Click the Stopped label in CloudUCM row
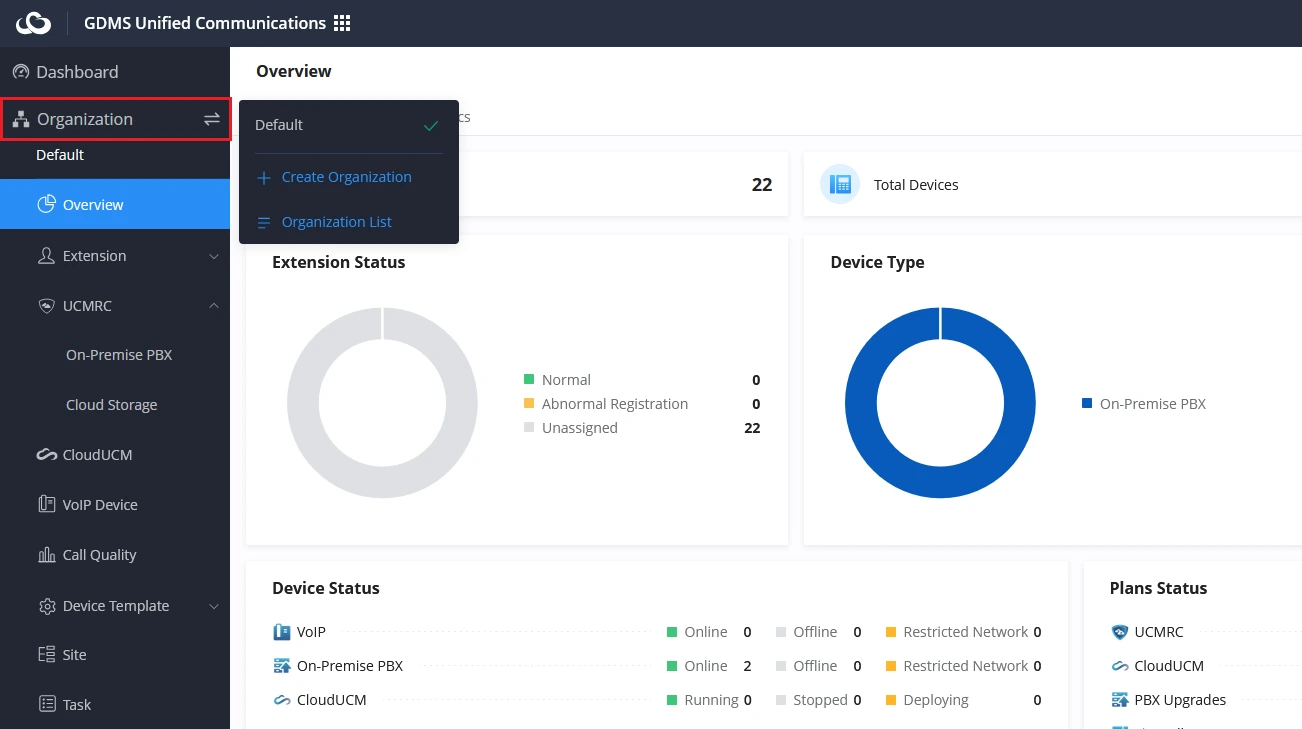 821,700
